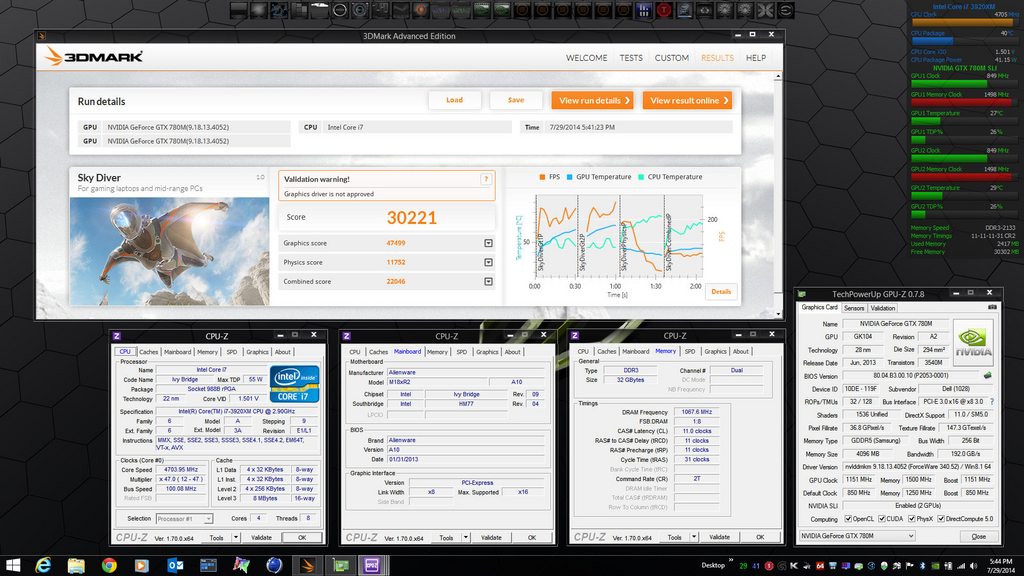The height and width of the screenshot is (576, 1024).
Task: Open Outlook from the taskbar
Action: click(x=175, y=565)
